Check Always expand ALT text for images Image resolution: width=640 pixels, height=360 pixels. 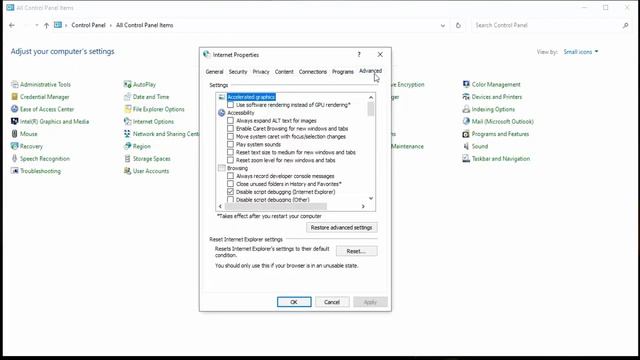click(231, 121)
